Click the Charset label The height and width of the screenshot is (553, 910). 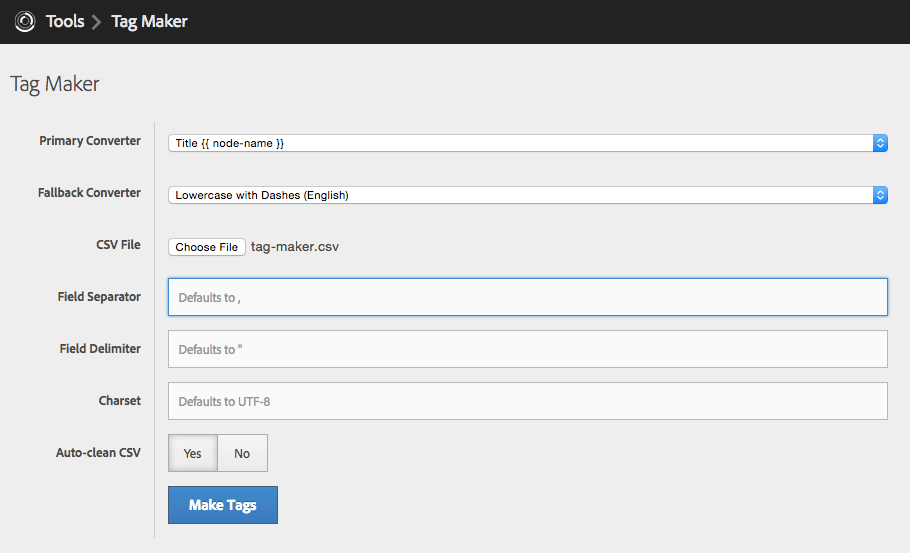coord(120,400)
